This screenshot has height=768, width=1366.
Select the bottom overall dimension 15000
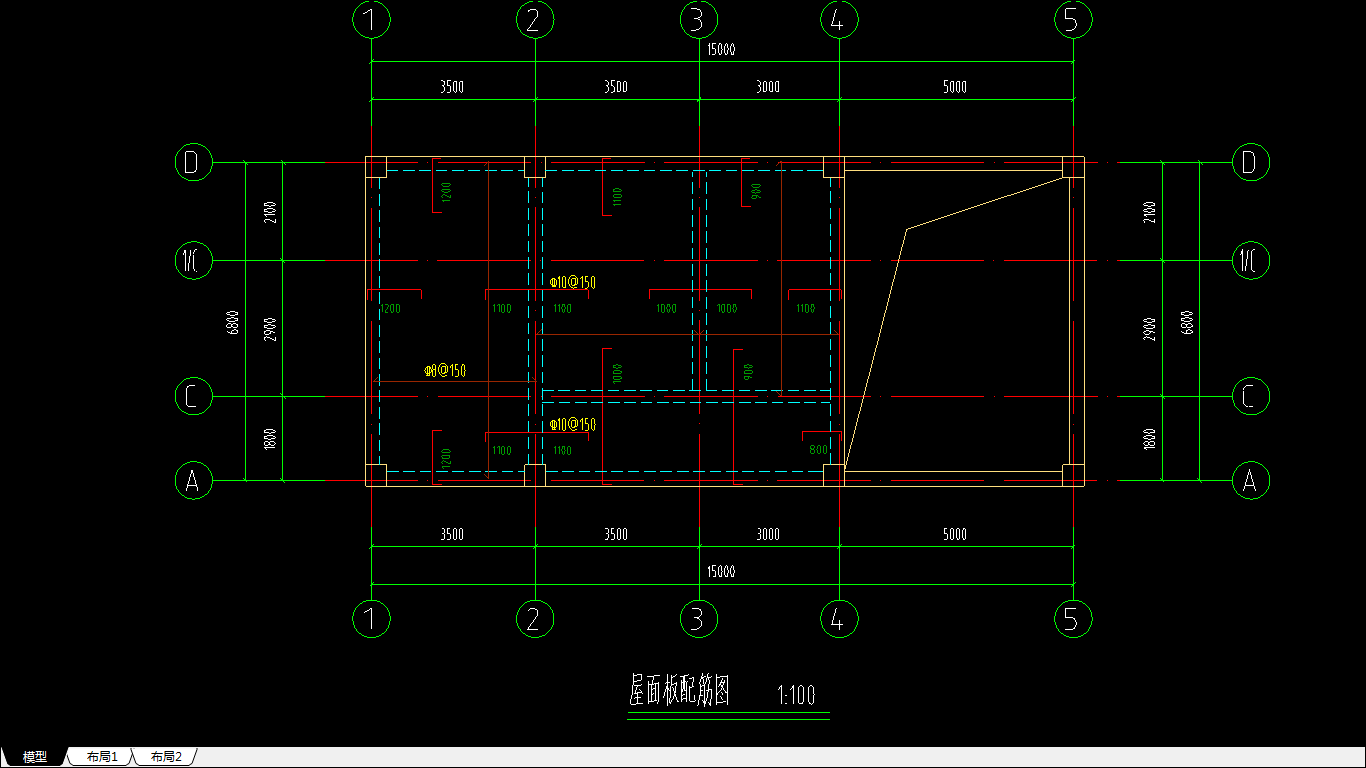(721, 573)
